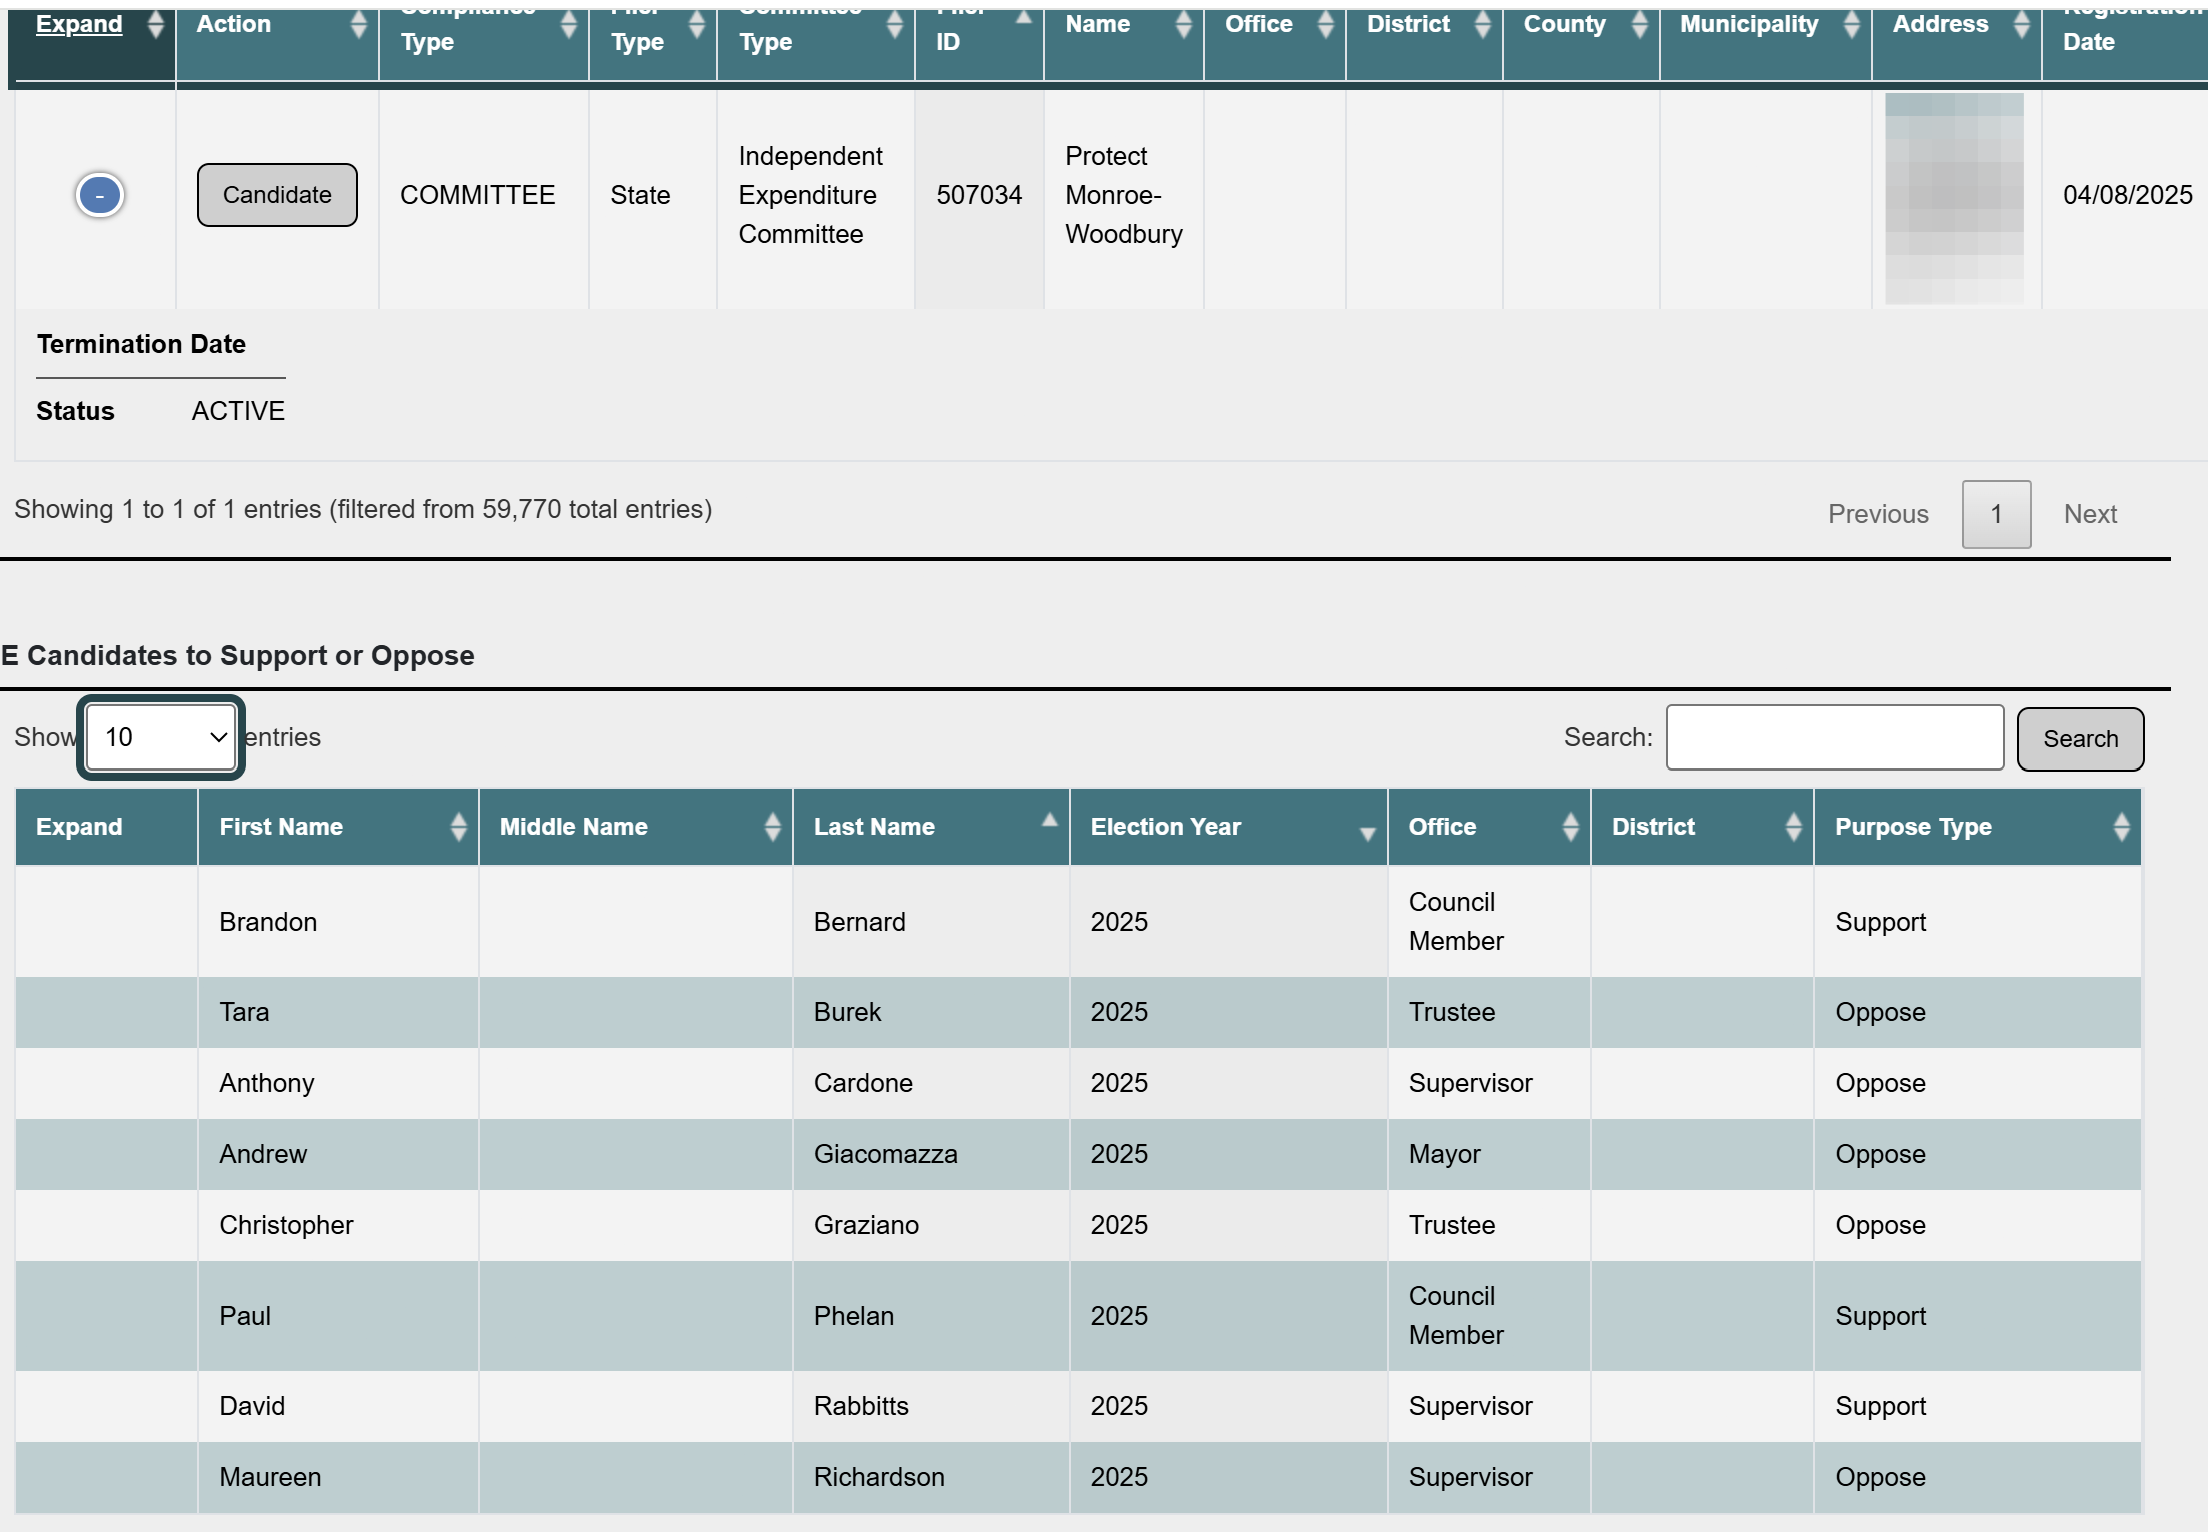Sort candidates by Last Name arrow
This screenshot has height=1532, width=2208.
pos(1049,822)
